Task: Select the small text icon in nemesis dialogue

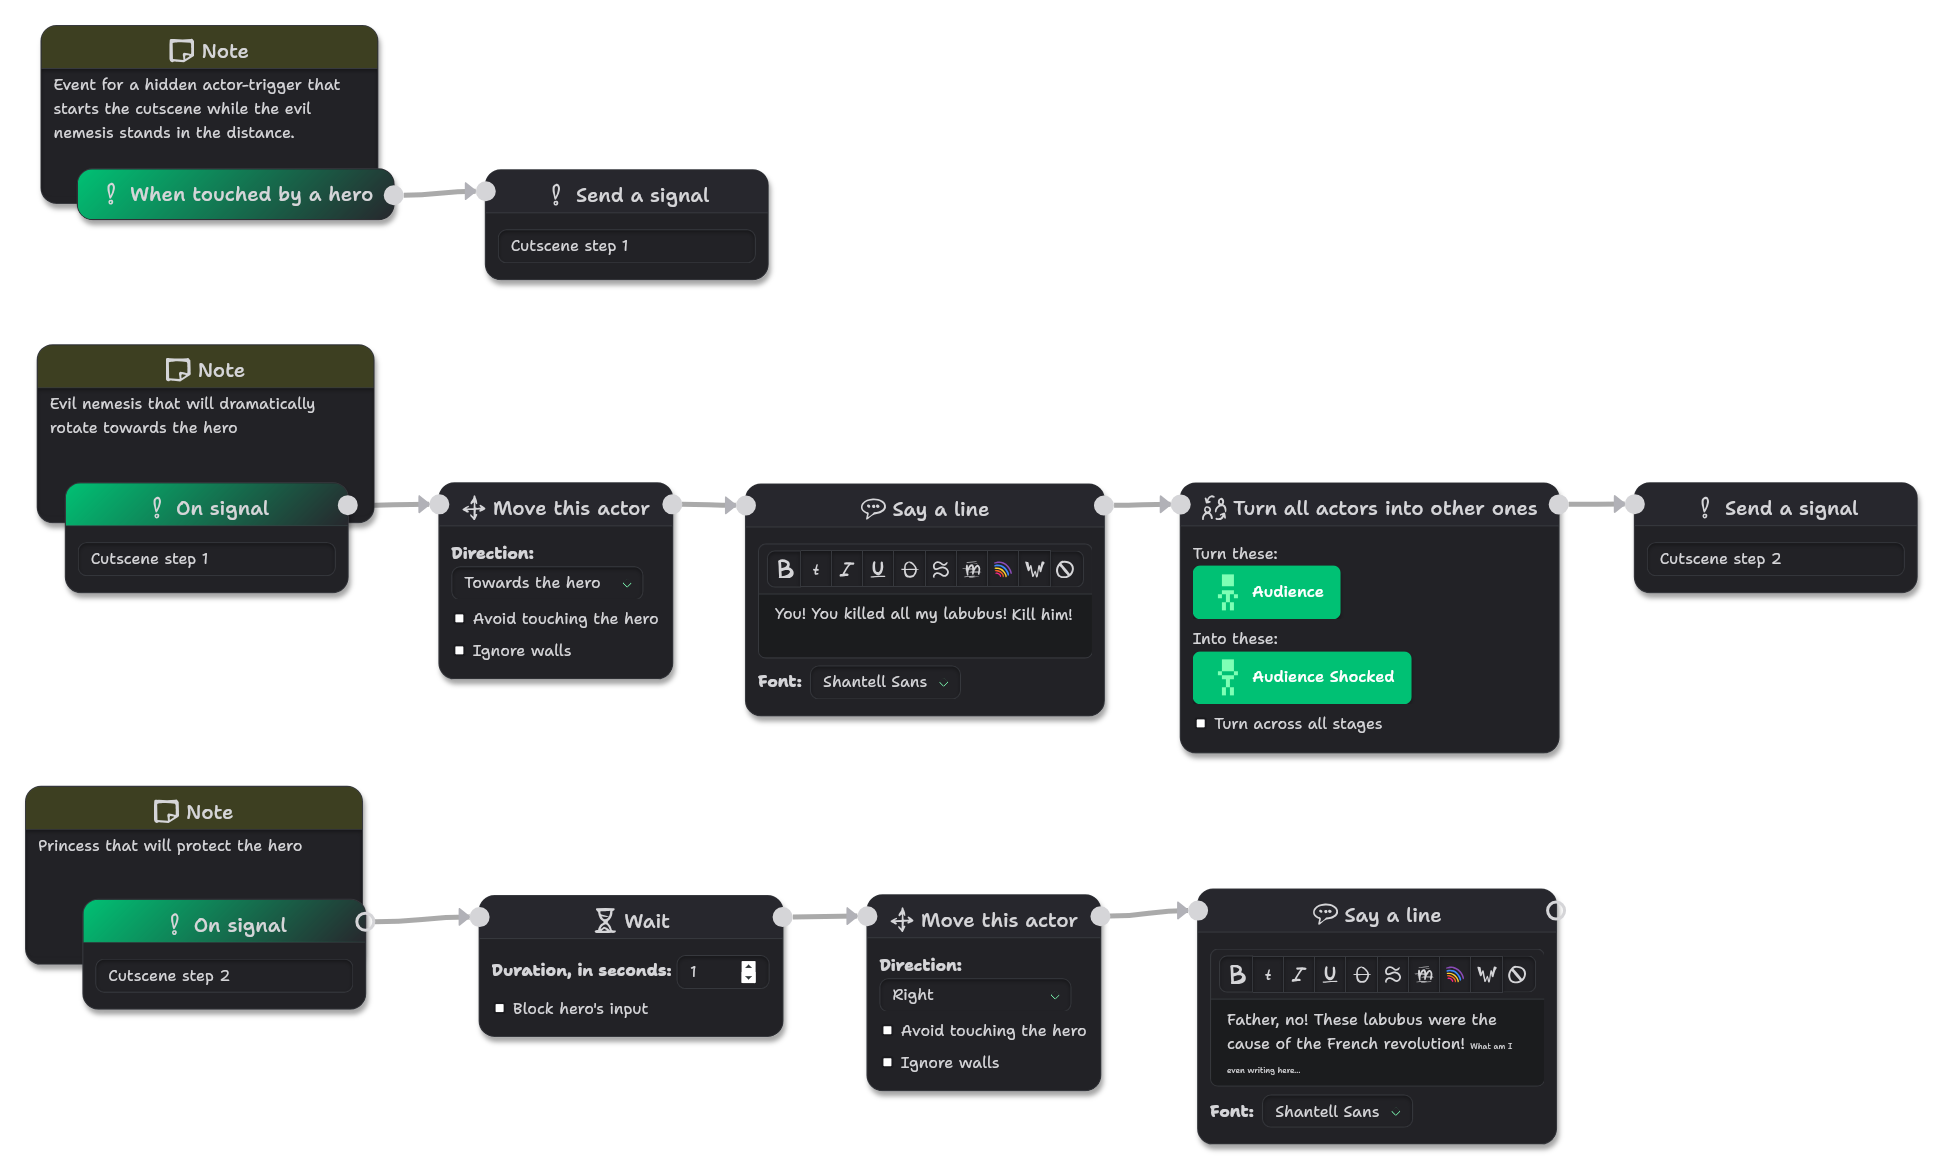Action: coord(815,568)
